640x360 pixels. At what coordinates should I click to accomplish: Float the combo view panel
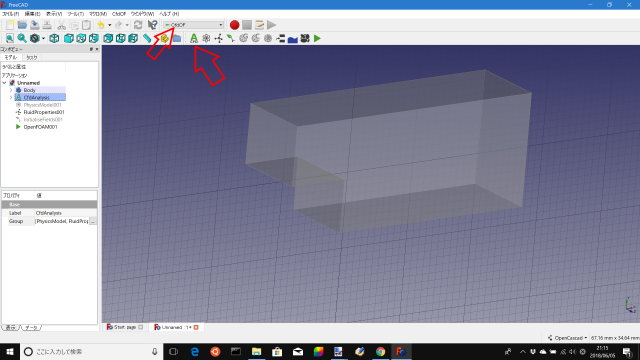(91, 49)
